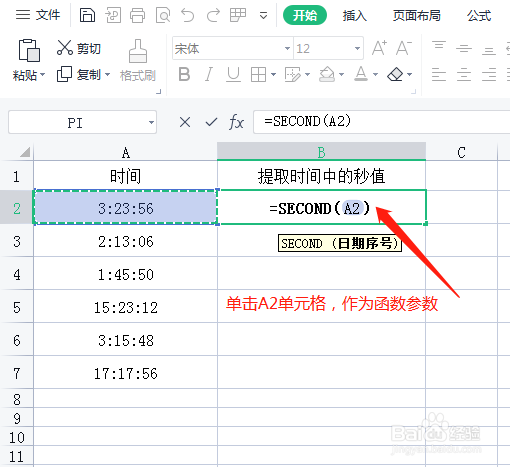The image size is (510, 467).
Task: Click bottom vertical align icon
Action: tap(489, 51)
